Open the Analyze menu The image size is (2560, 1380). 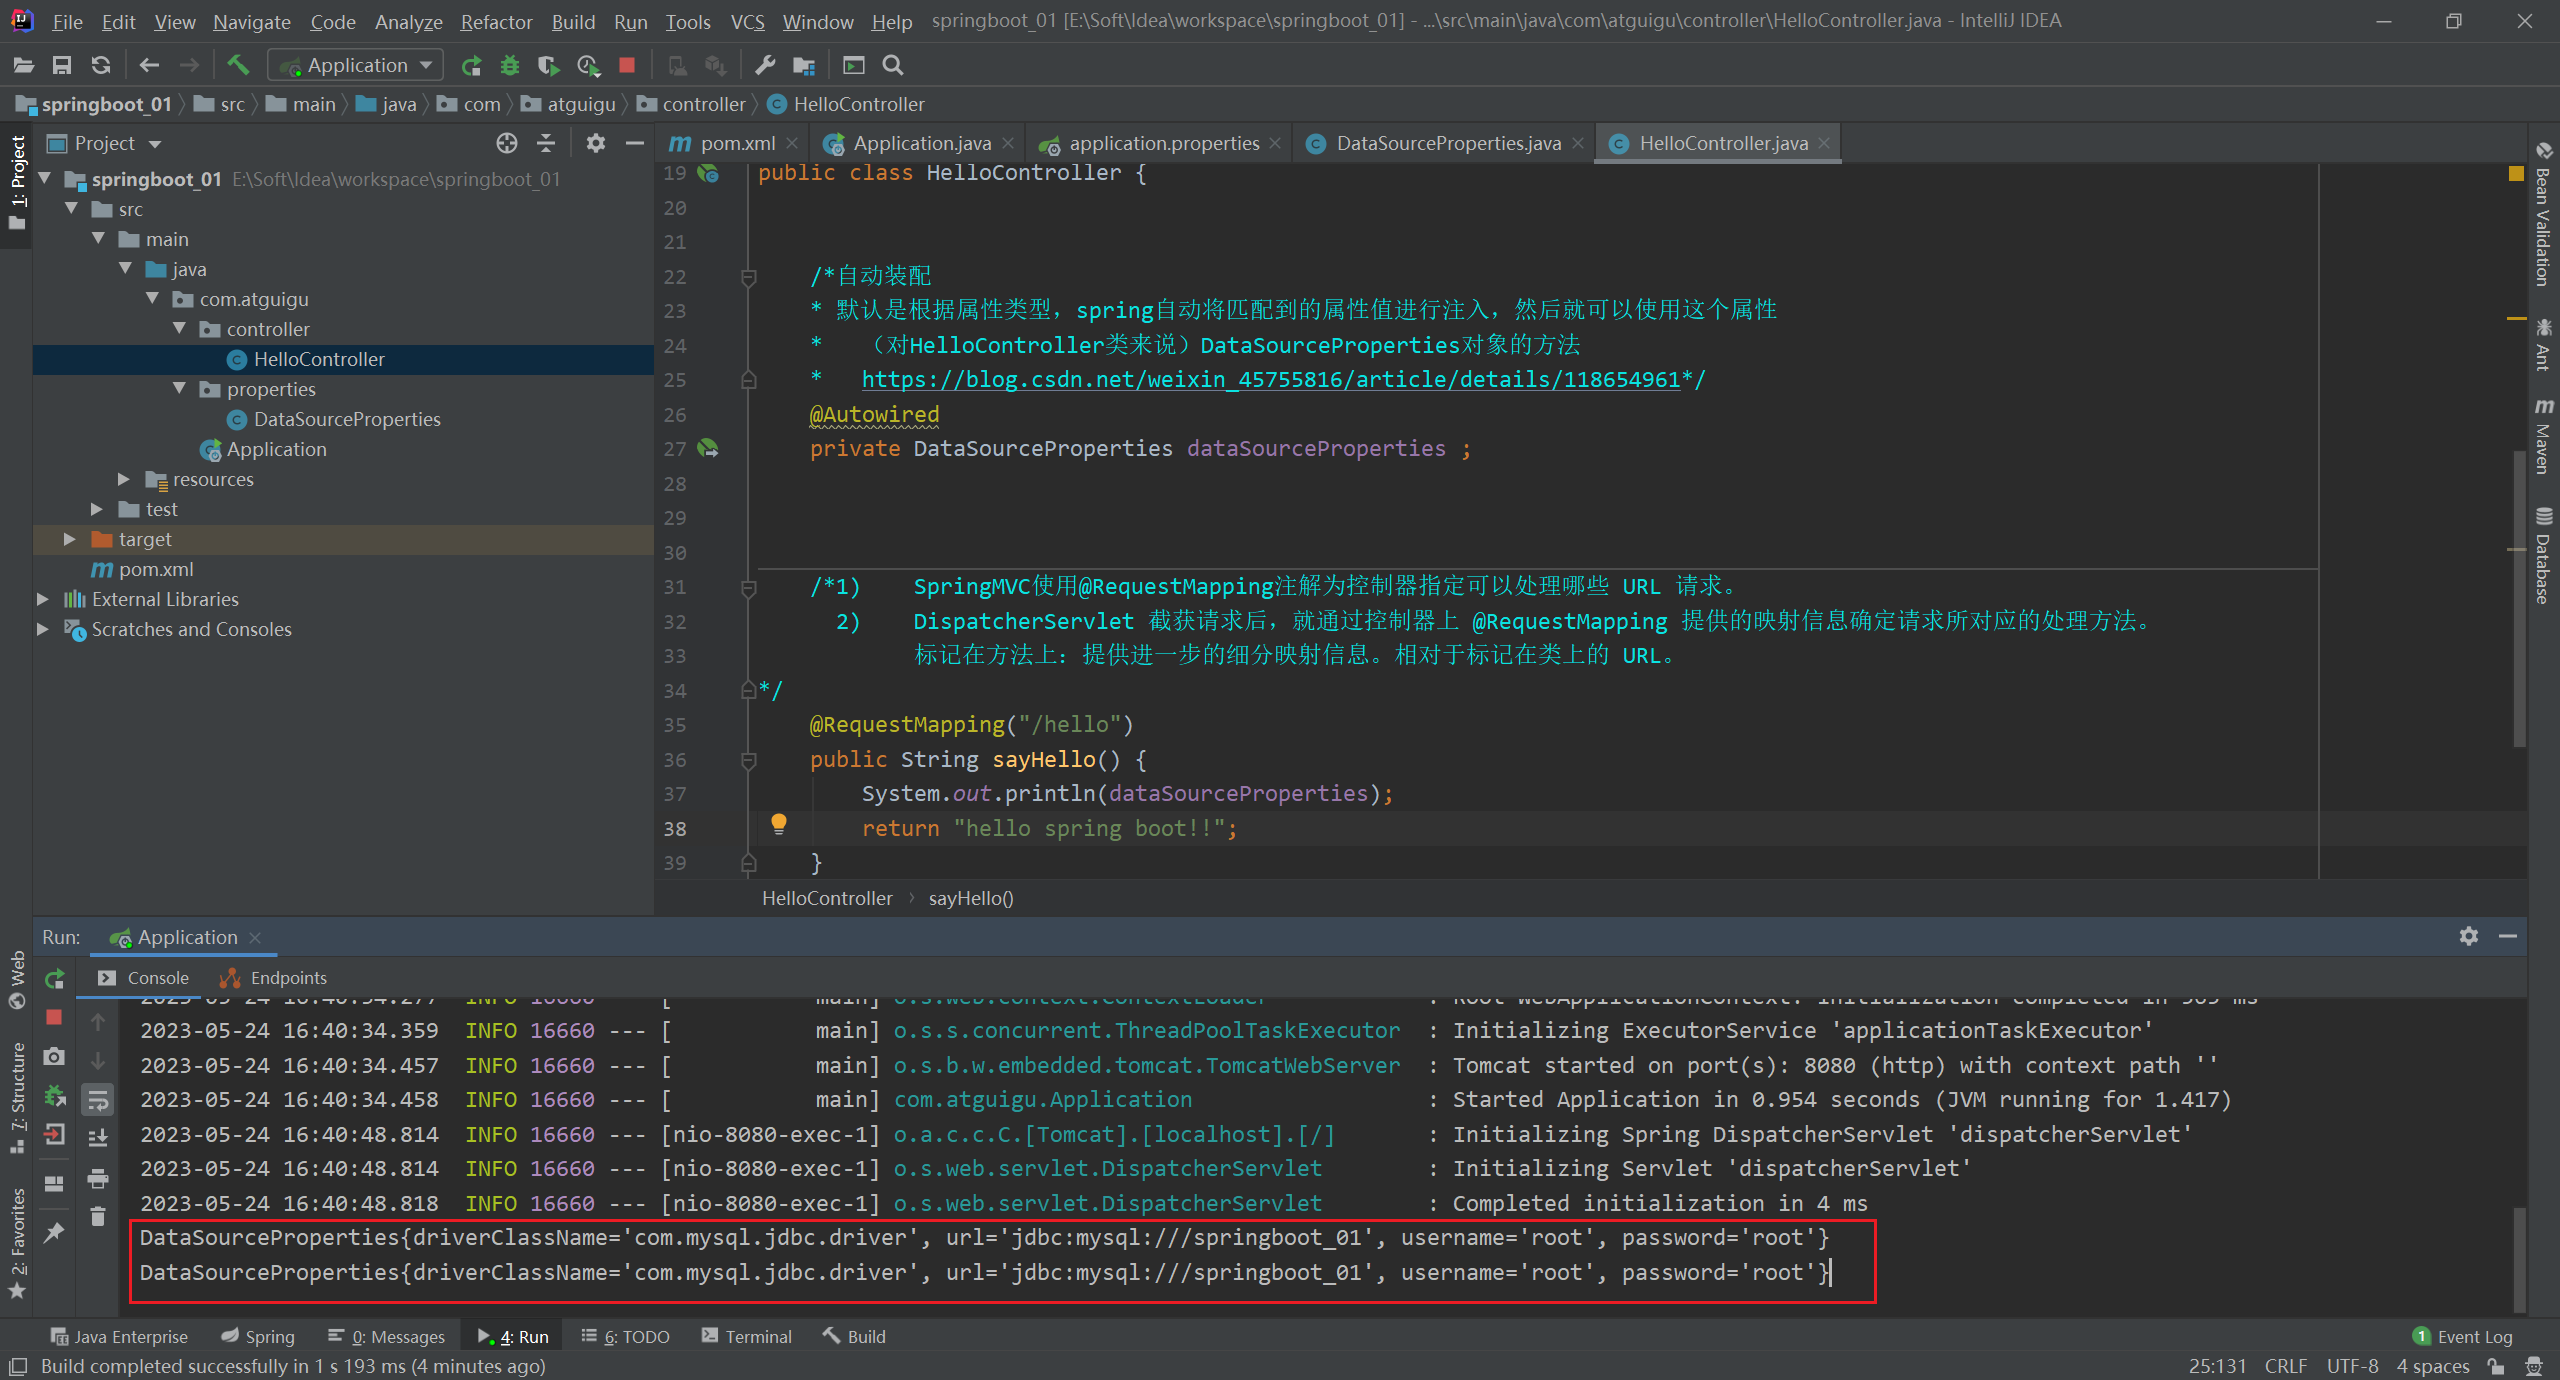tap(408, 21)
